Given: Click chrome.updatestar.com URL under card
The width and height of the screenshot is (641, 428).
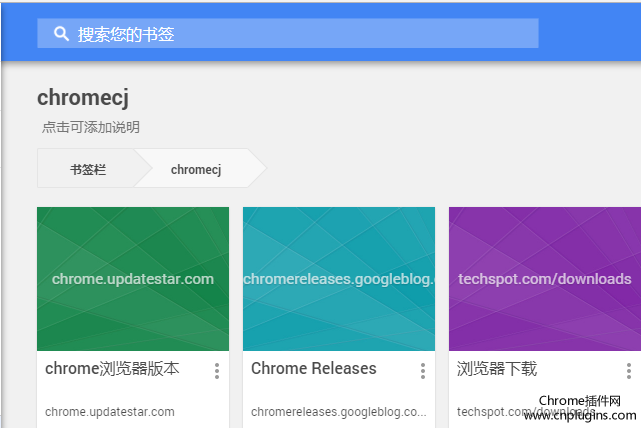Looking at the screenshot, I should [110, 412].
